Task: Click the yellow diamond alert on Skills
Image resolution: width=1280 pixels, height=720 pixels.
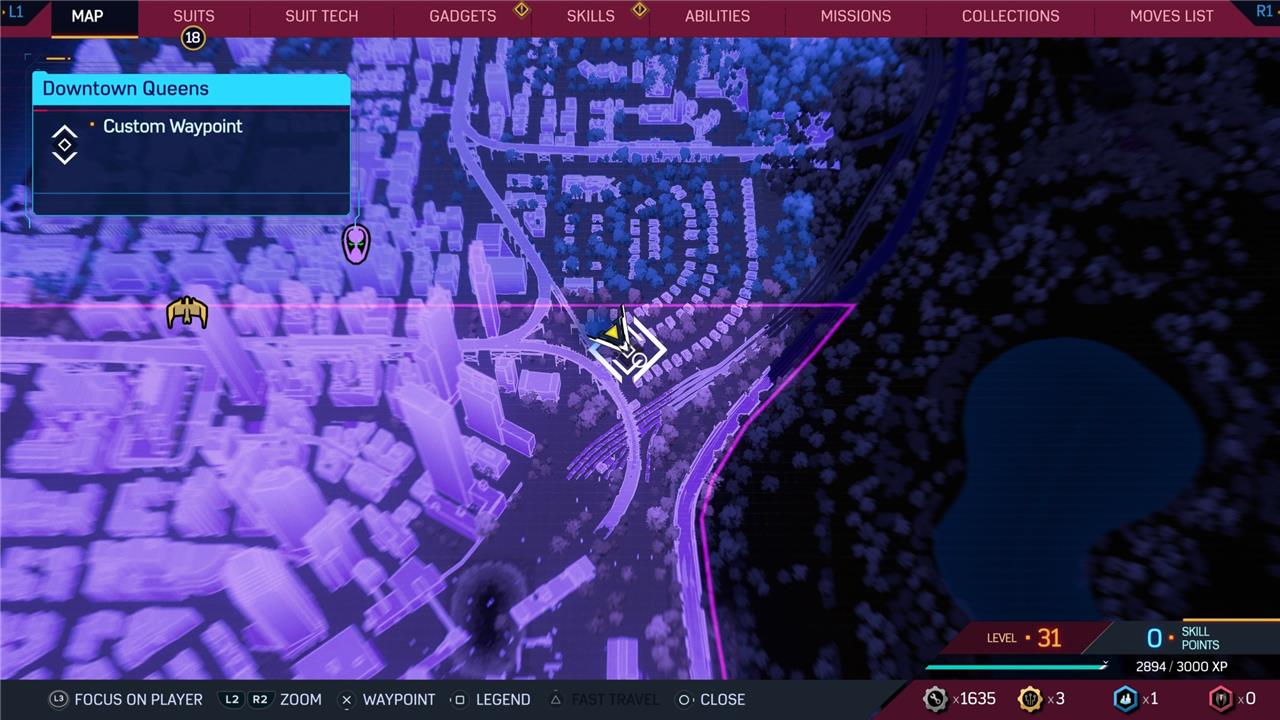Action: [639, 10]
